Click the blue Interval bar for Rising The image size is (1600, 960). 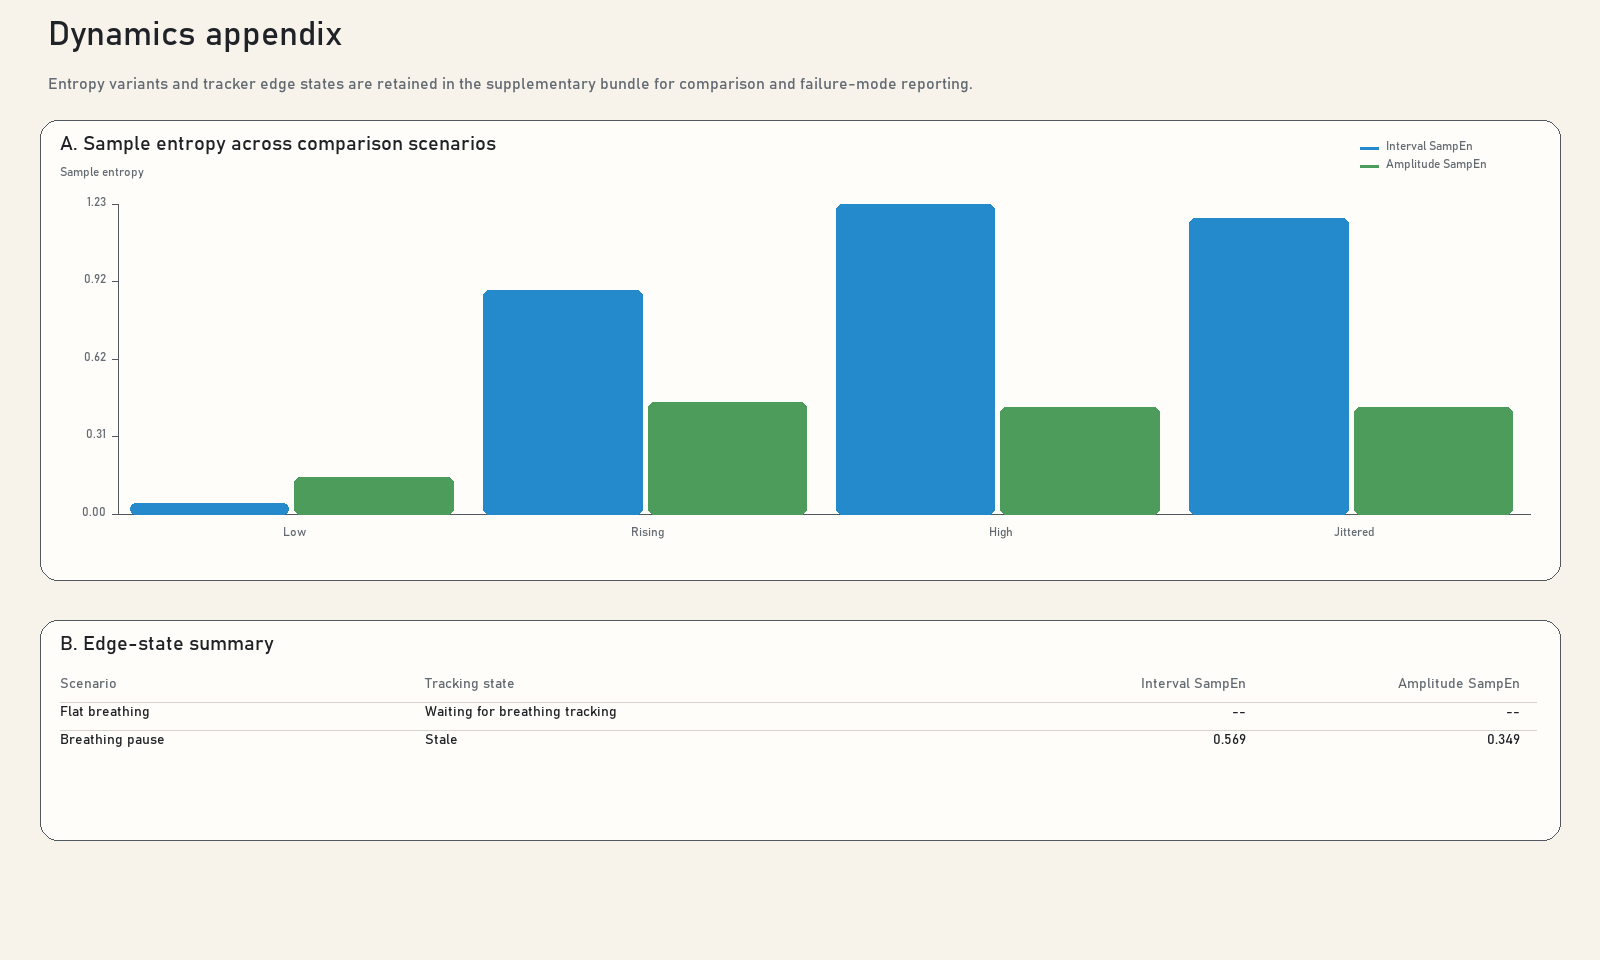(x=563, y=402)
